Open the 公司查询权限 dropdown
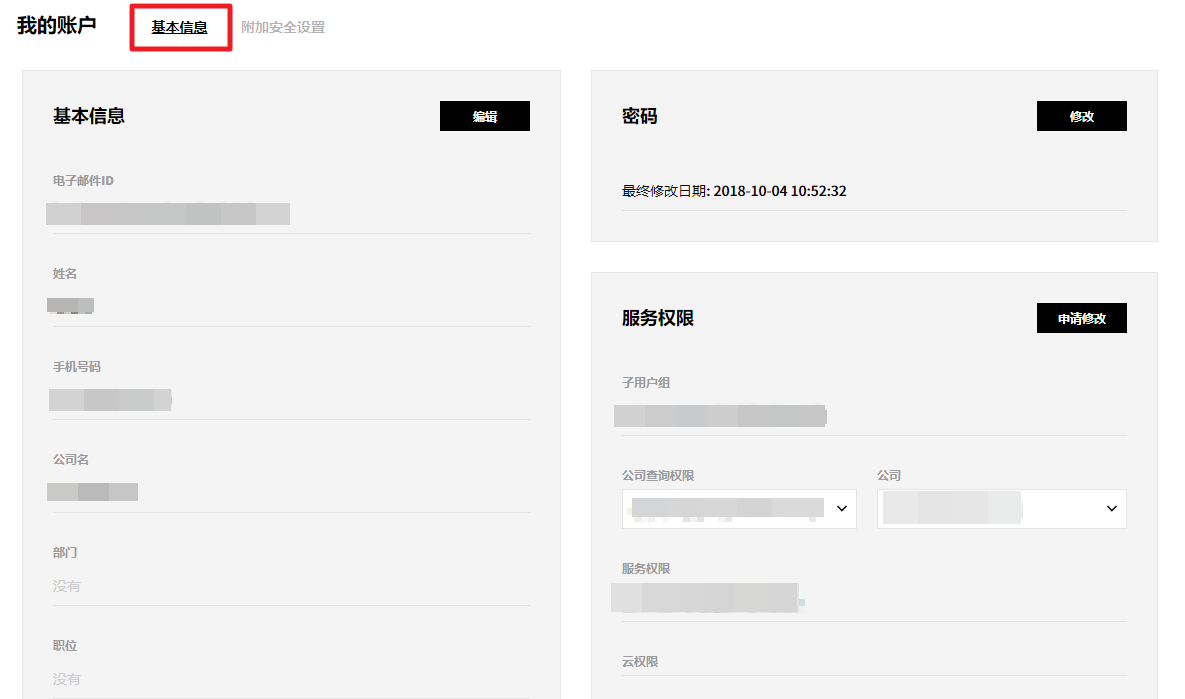This screenshot has width=1185, height=699. [x=738, y=509]
